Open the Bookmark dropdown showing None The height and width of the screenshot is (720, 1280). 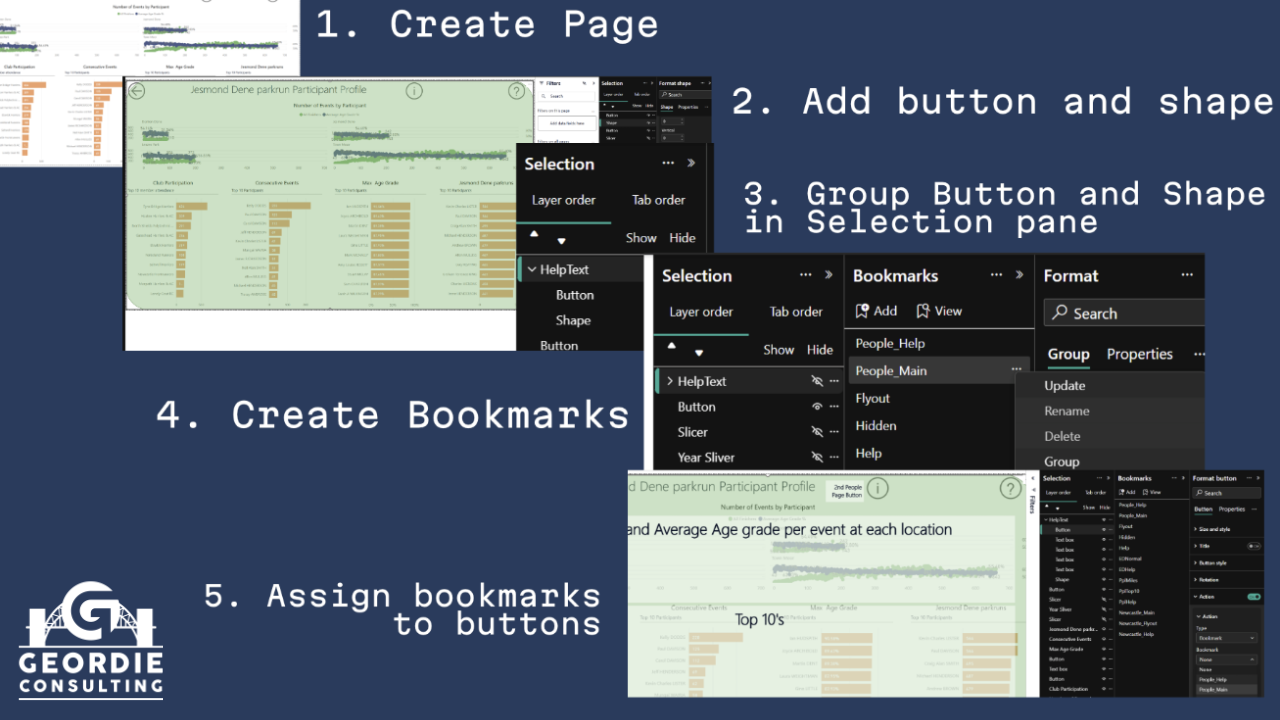point(1227,660)
